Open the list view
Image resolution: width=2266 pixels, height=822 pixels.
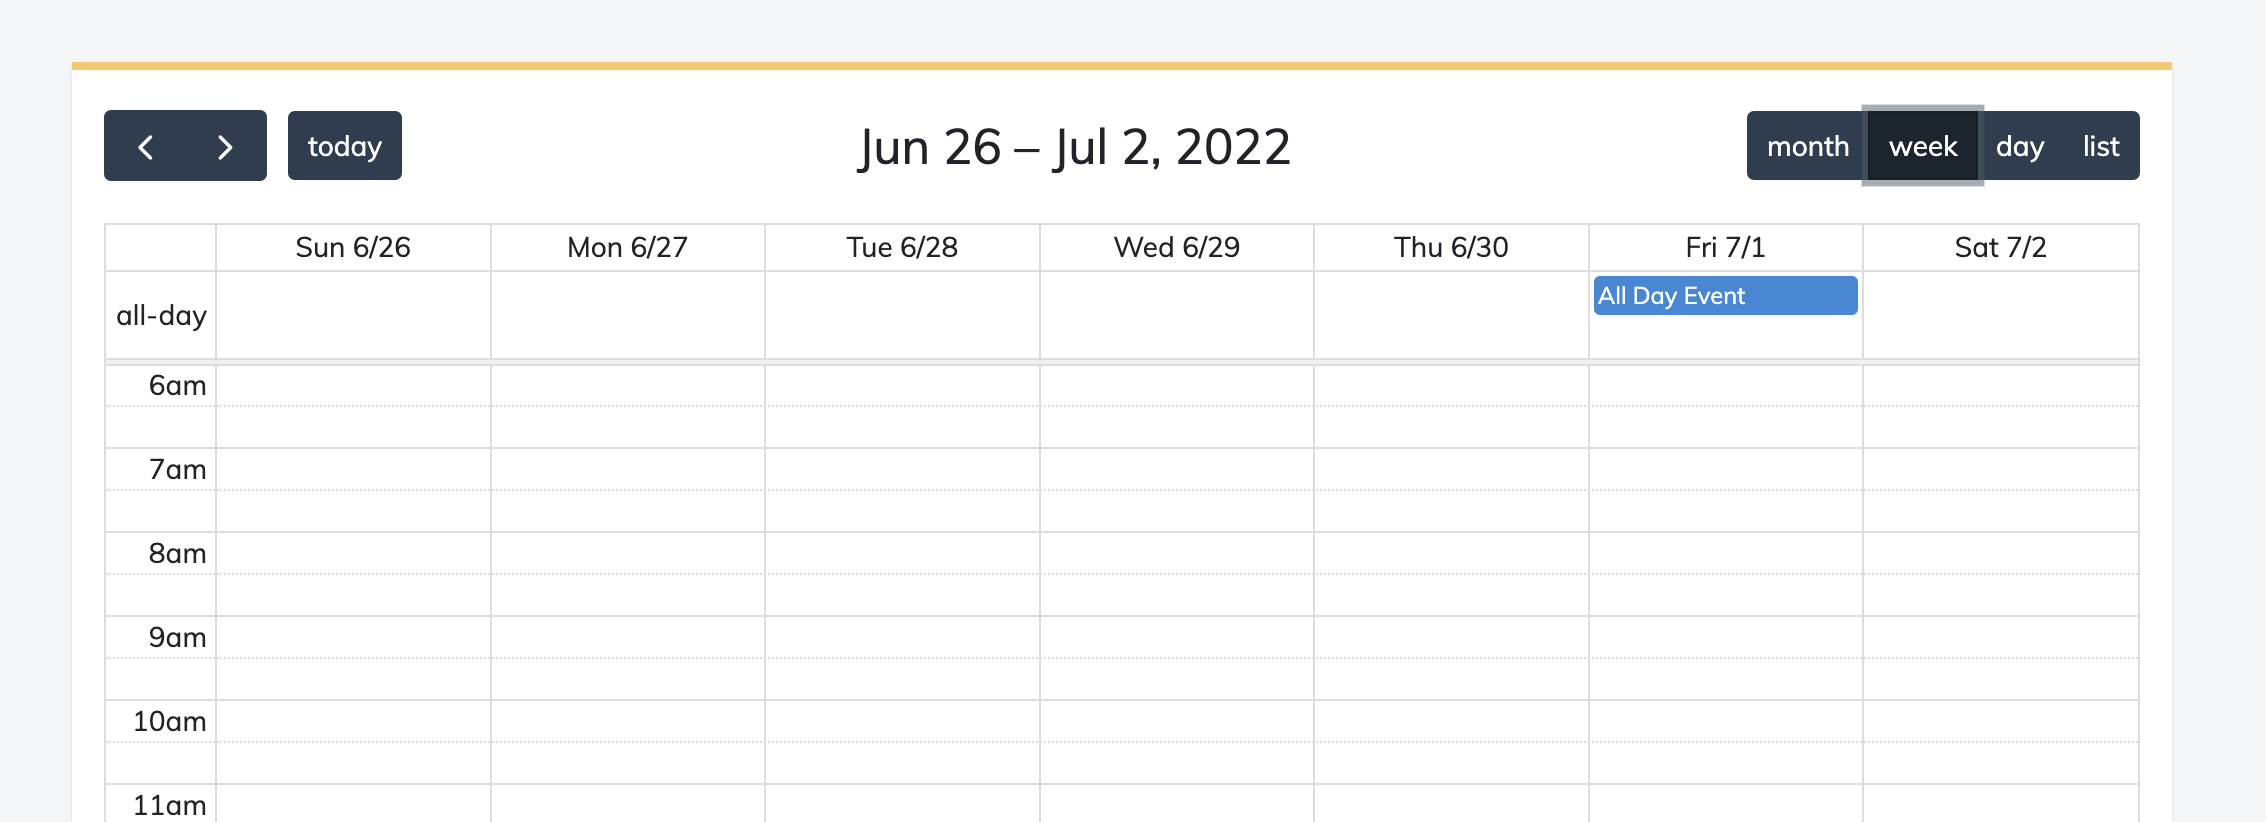[x=2099, y=146]
